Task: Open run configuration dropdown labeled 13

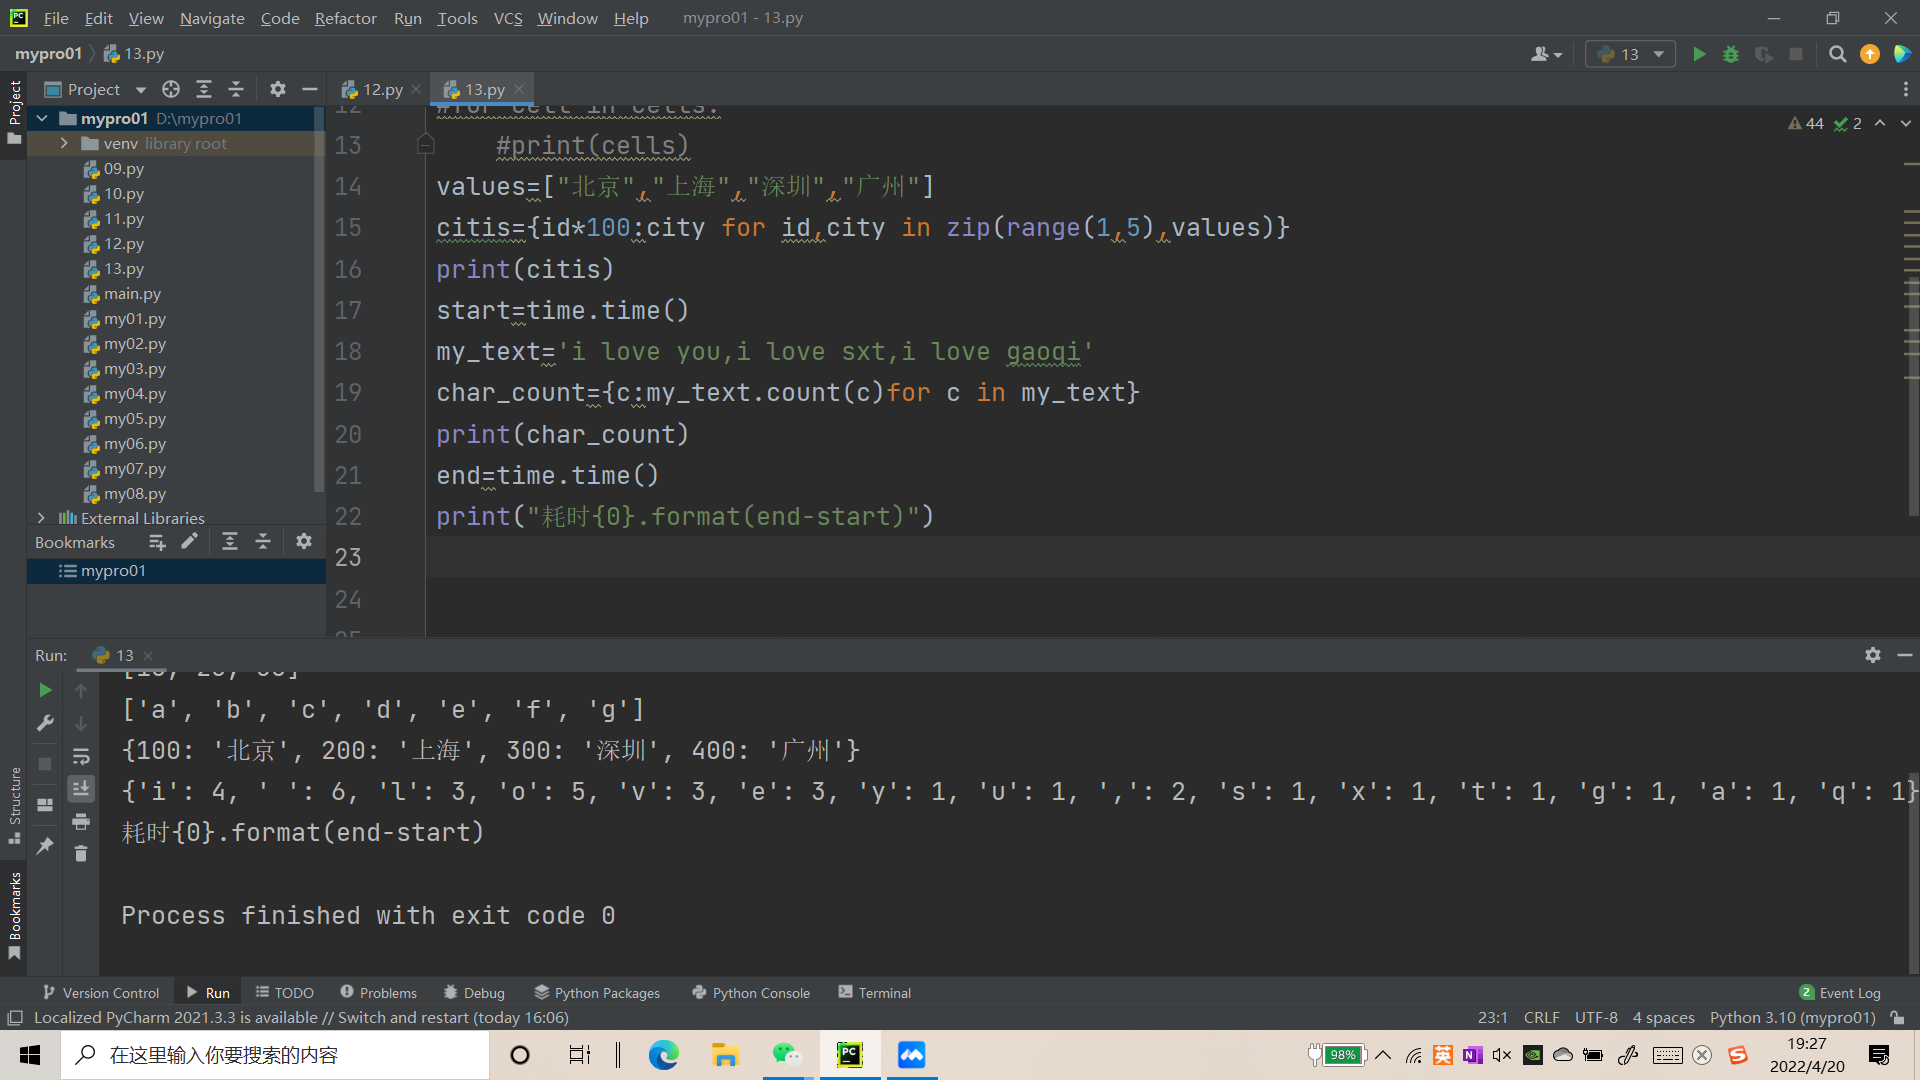Action: tap(1630, 54)
